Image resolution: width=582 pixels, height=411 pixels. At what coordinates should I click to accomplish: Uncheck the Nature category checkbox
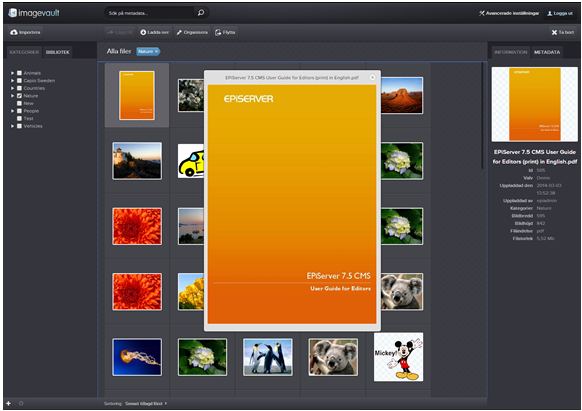[19, 96]
